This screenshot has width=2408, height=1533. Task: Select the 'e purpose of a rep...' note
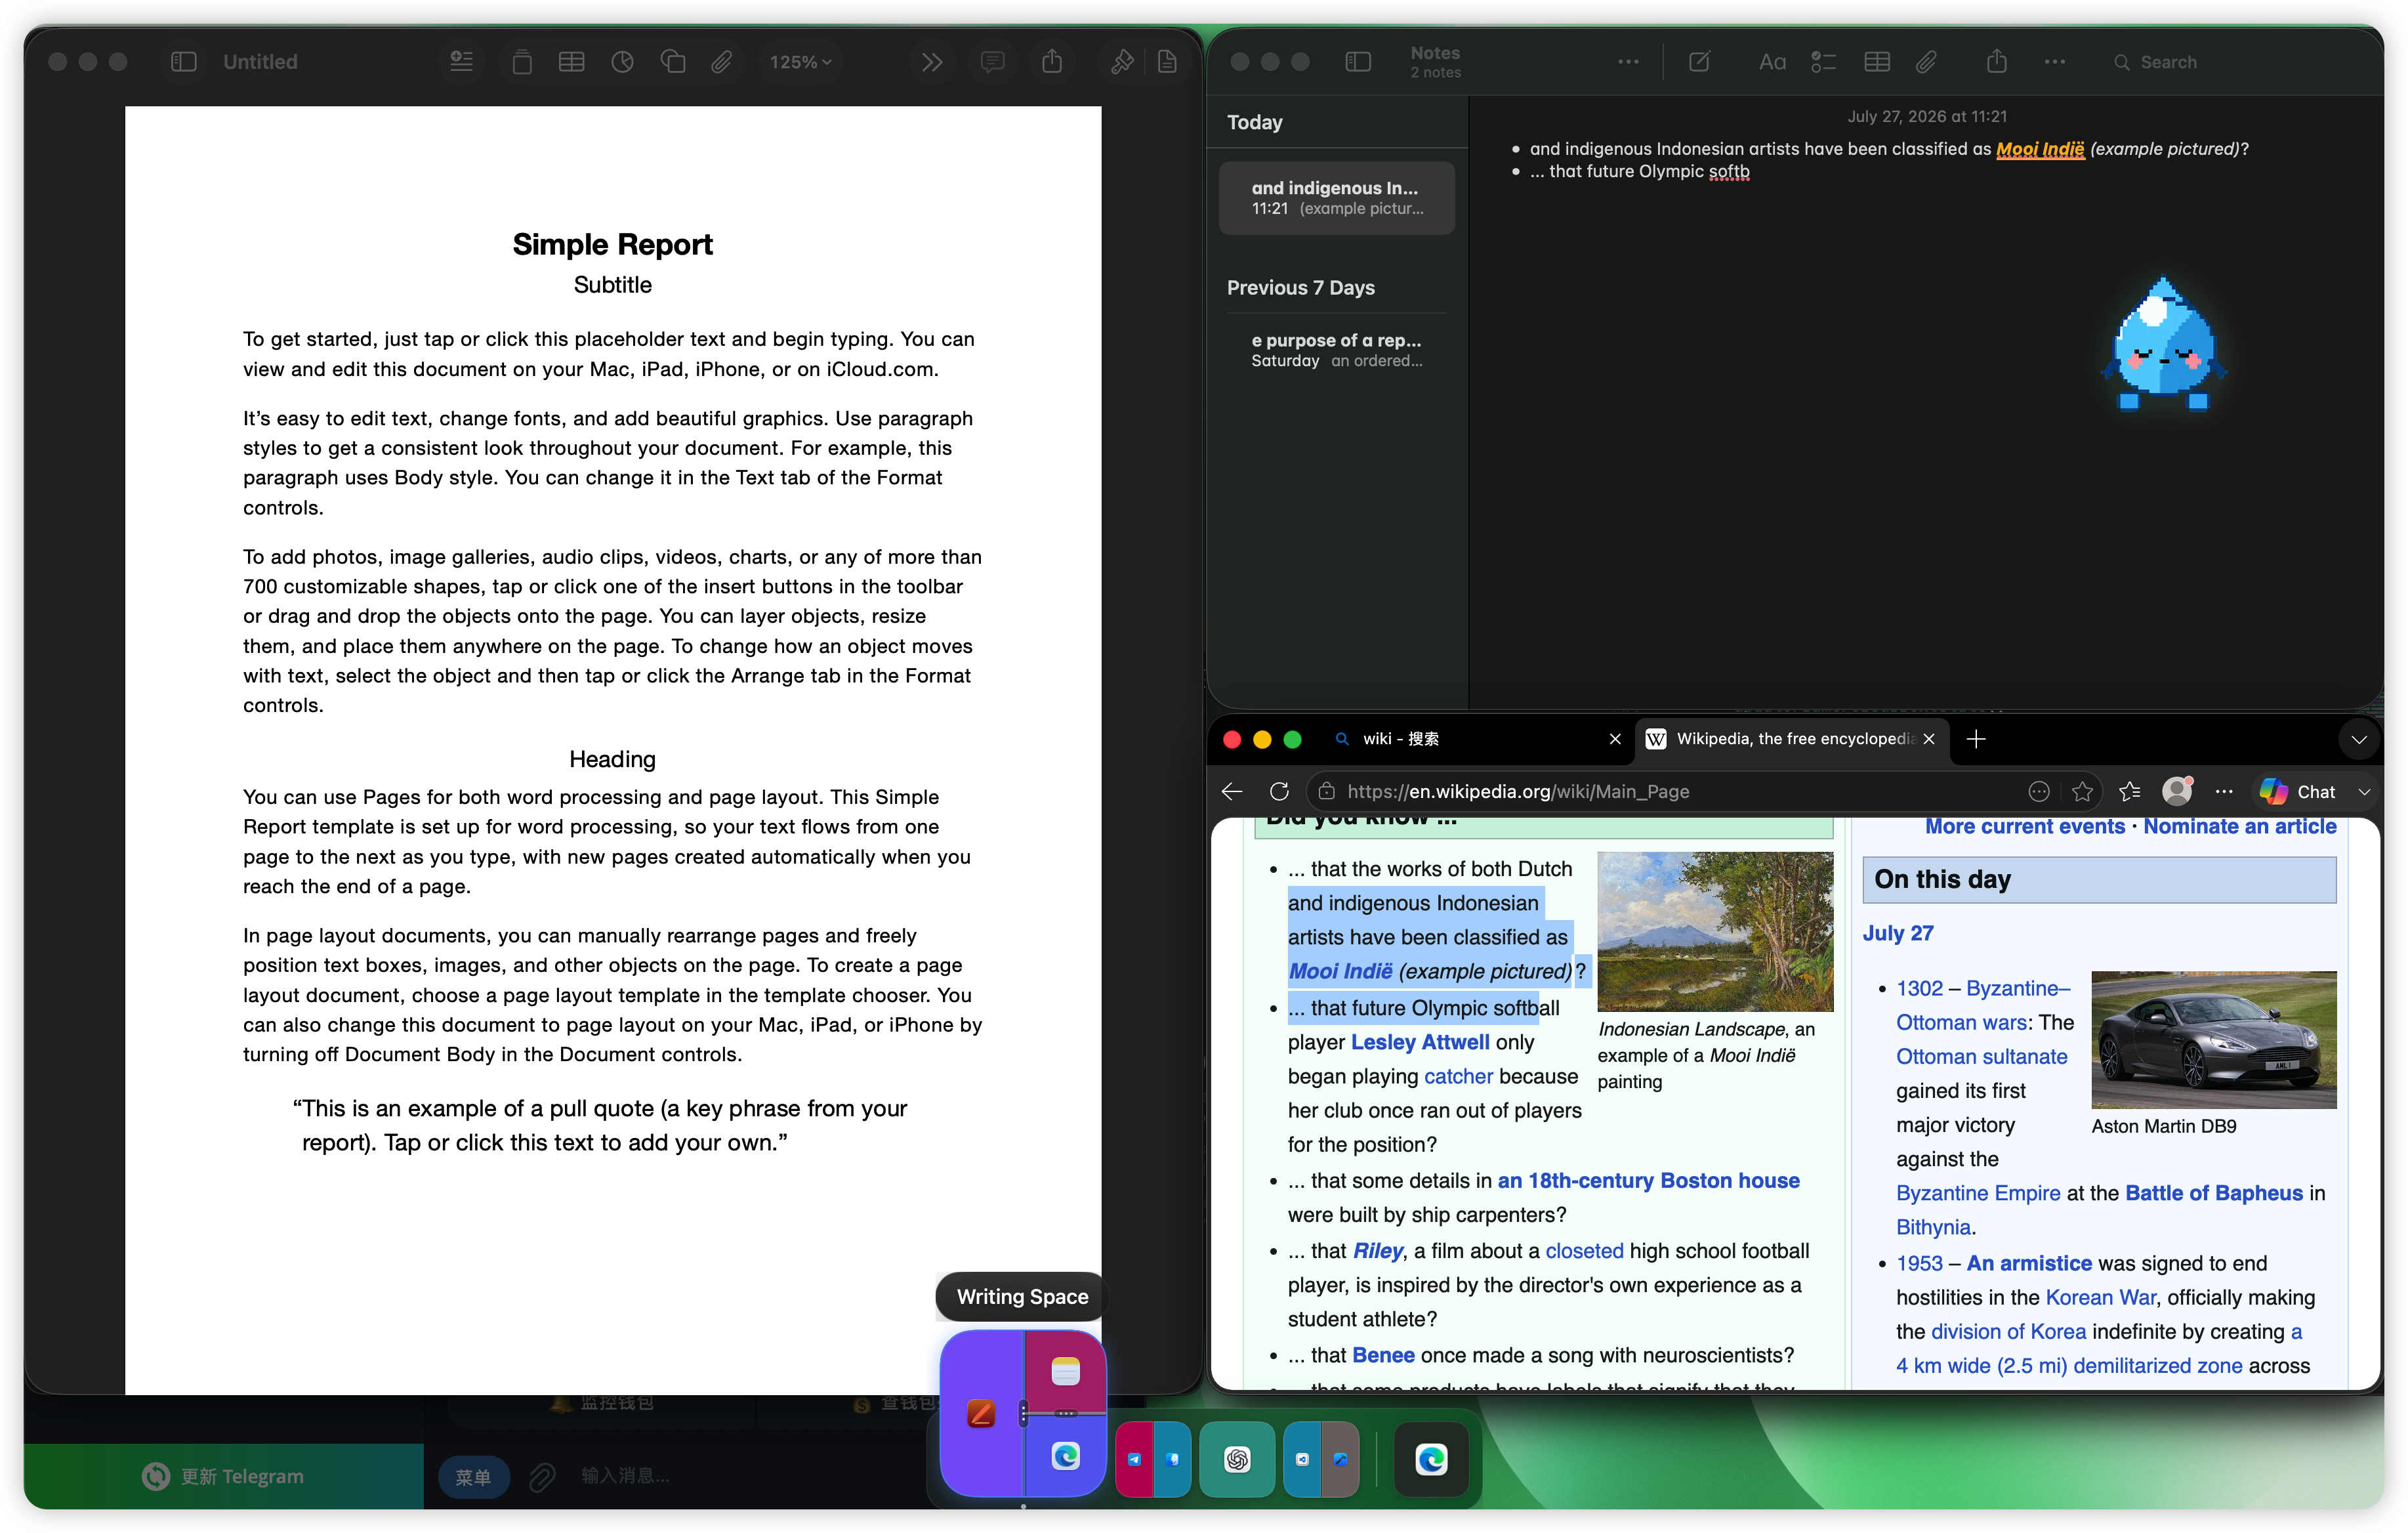coord(1337,350)
